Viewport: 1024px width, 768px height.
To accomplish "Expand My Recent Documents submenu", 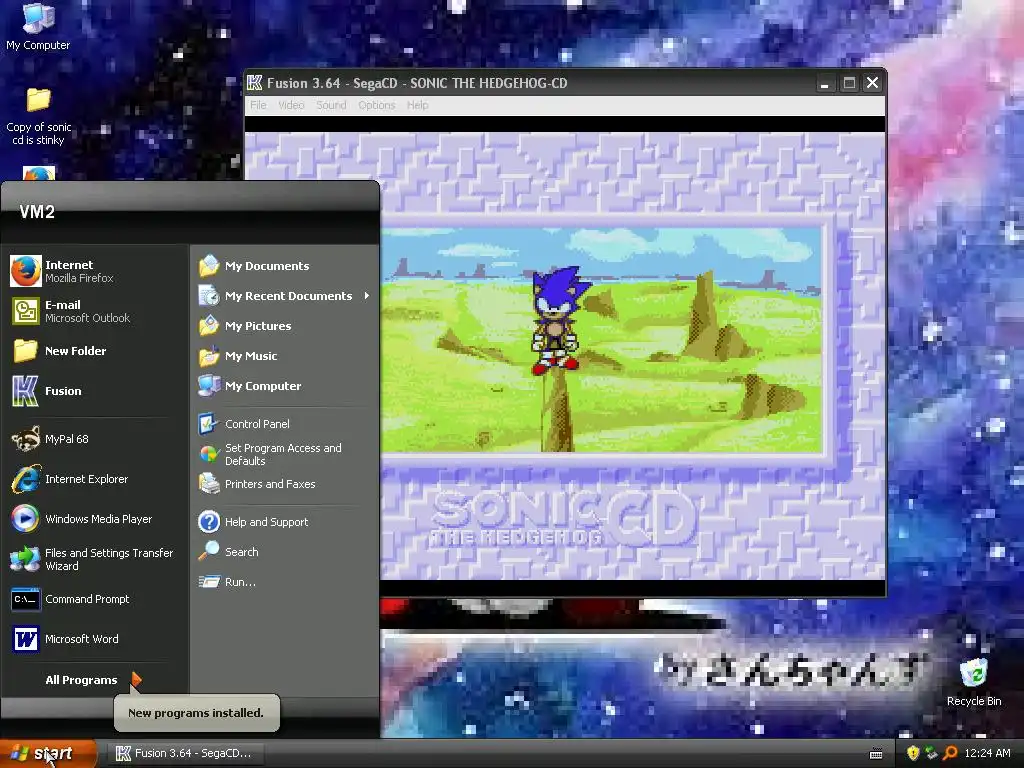I will click(285, 296).
